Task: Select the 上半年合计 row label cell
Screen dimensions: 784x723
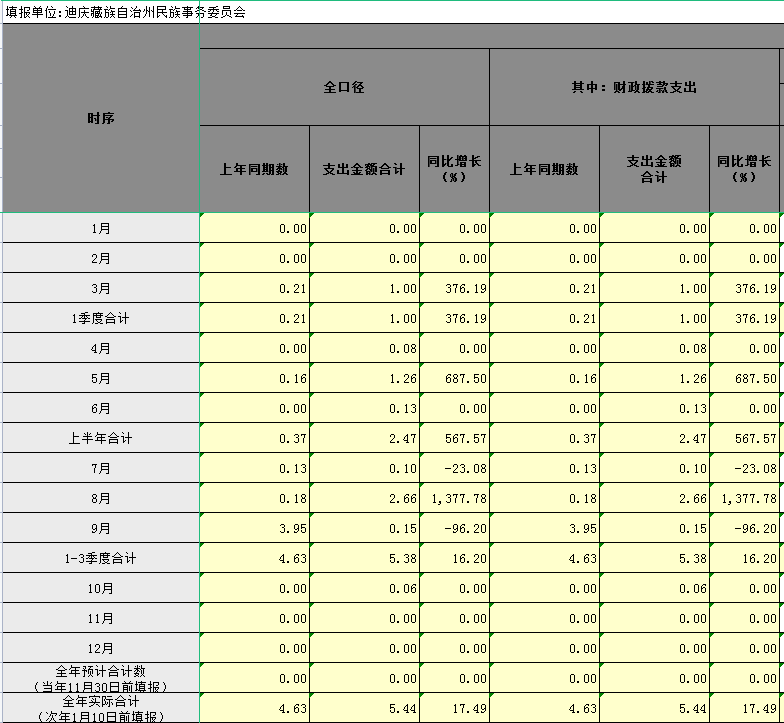Action: (100, 438)
